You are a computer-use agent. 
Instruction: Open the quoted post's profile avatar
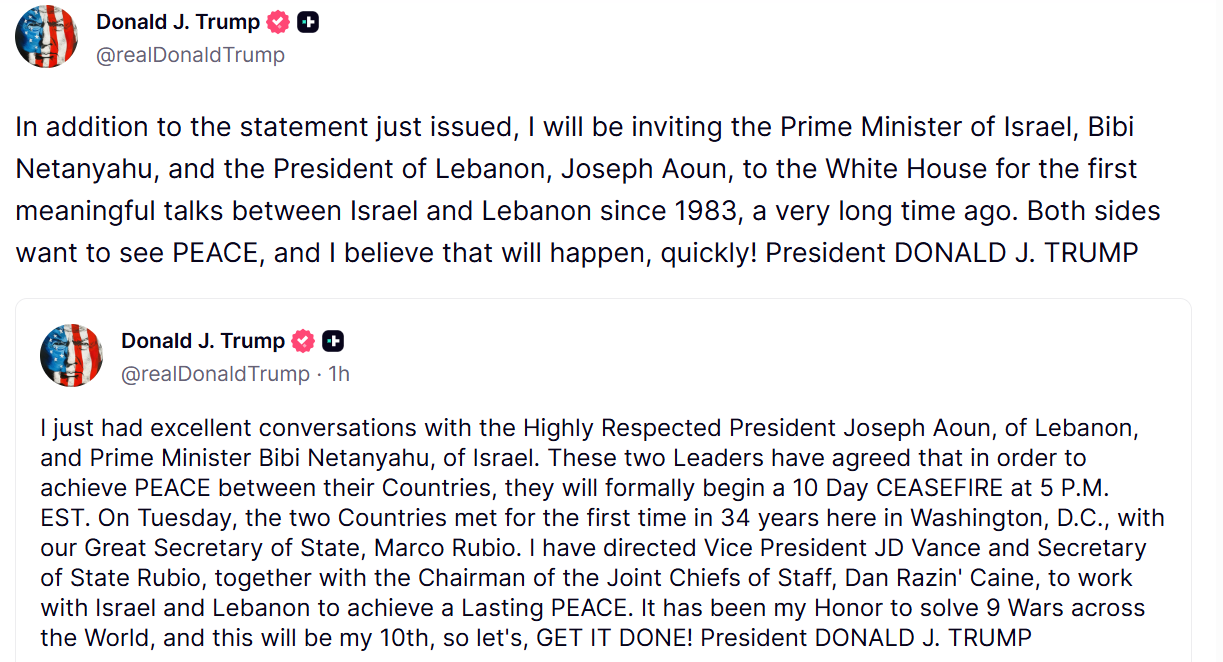(x=71, y=356)
